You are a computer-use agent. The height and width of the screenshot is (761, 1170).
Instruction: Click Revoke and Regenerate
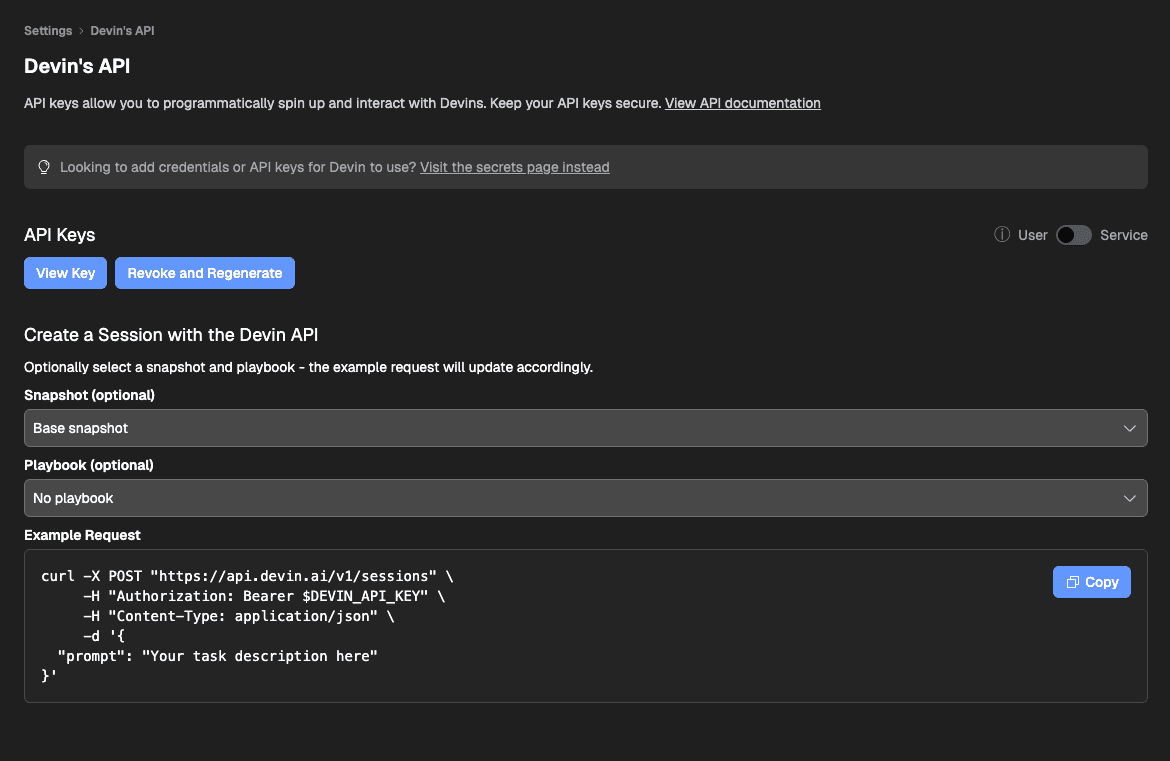coord(205,273)
